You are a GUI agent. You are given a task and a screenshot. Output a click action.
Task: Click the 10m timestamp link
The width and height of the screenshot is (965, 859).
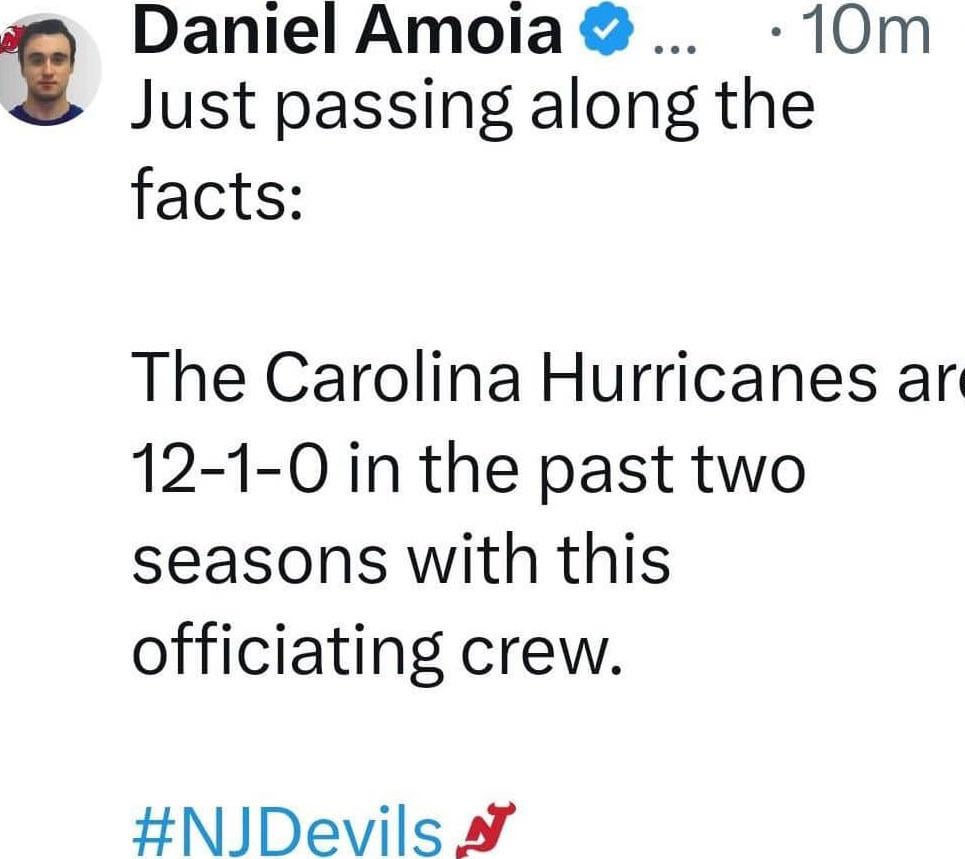tap(863, 28)
